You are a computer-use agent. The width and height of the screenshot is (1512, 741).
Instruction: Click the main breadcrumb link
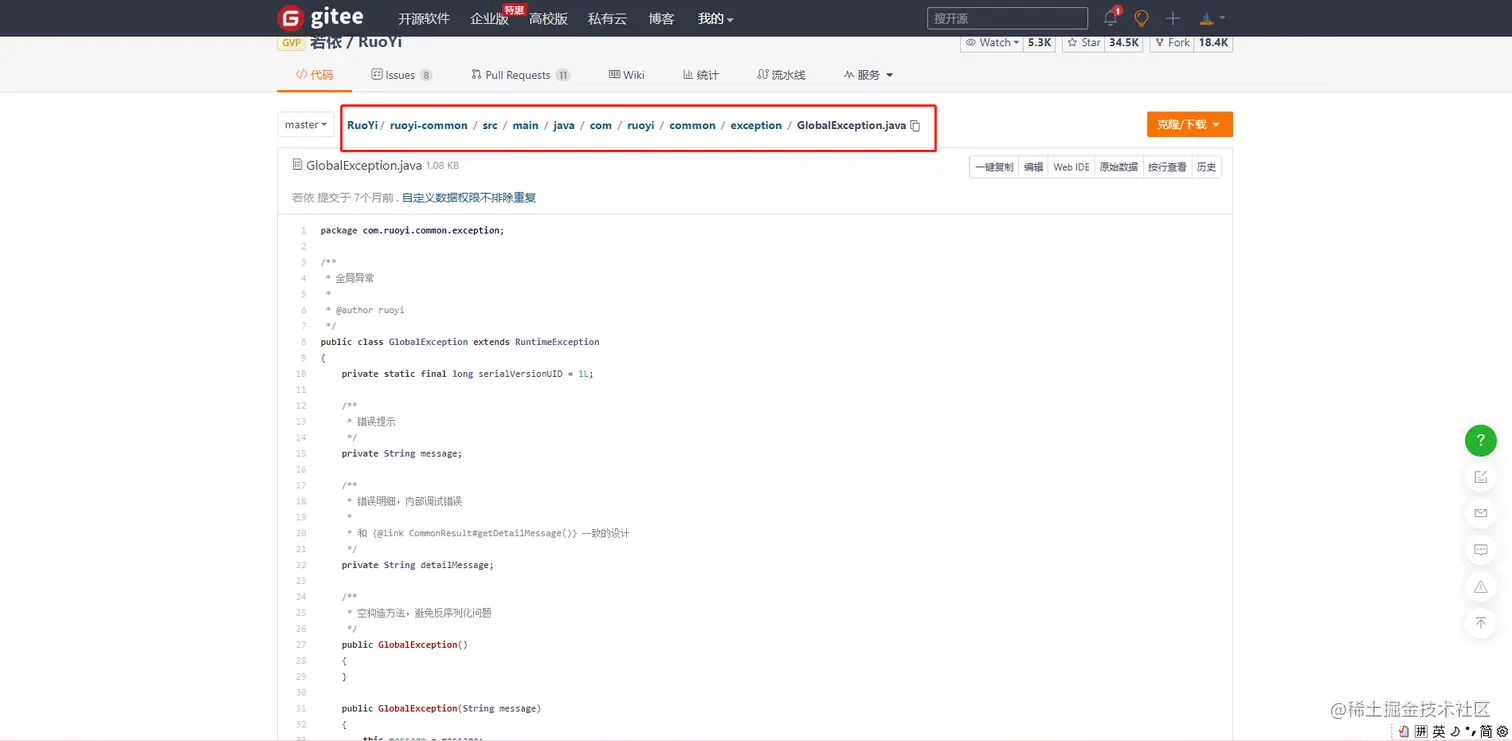coord(525,126)
